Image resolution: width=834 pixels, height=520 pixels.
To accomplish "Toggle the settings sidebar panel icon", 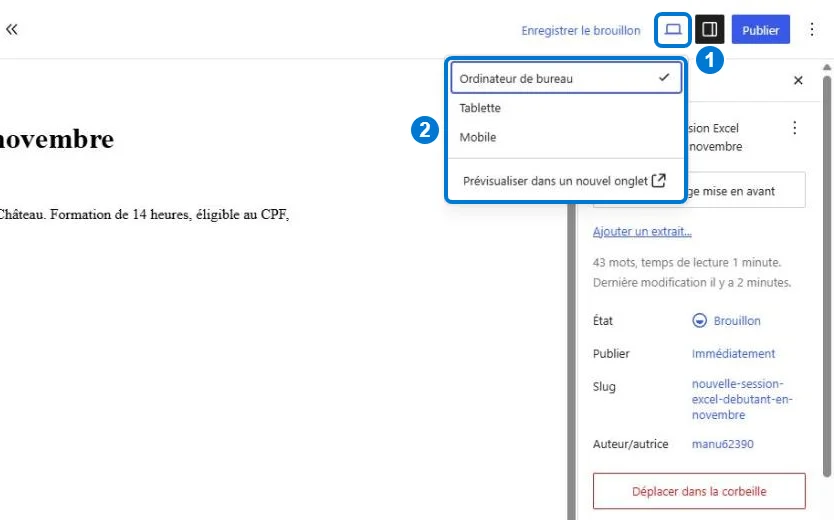I will pyautogui.click(x=710, y=29).
